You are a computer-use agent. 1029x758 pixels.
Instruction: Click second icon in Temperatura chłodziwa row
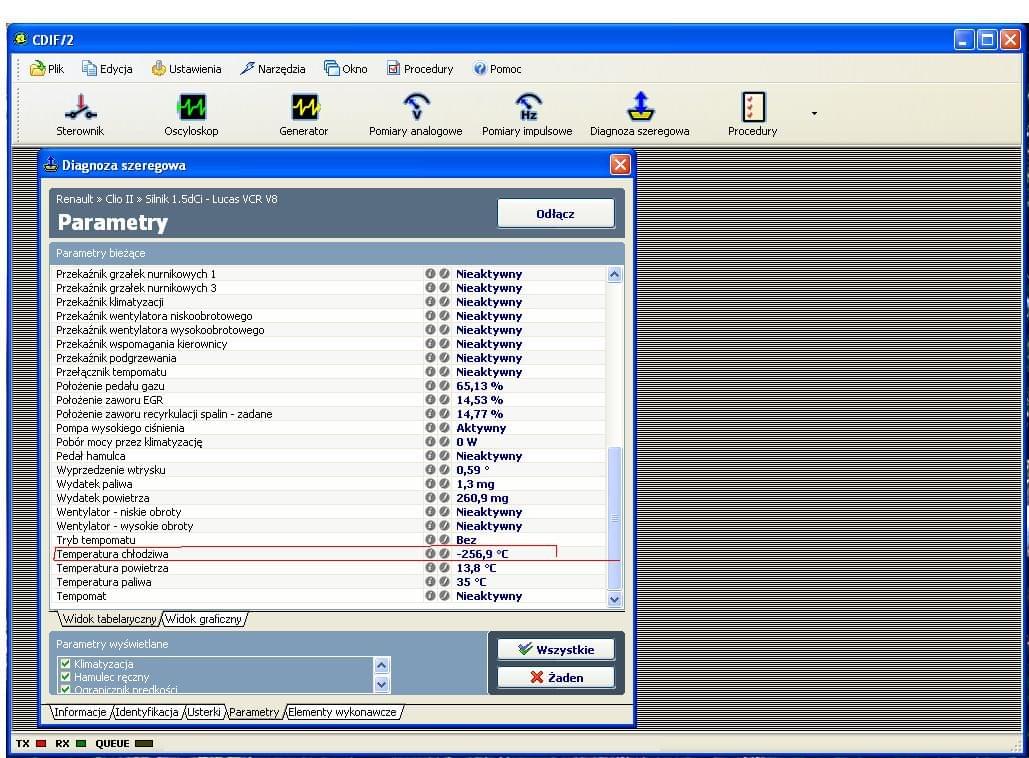tap(444, 554)
